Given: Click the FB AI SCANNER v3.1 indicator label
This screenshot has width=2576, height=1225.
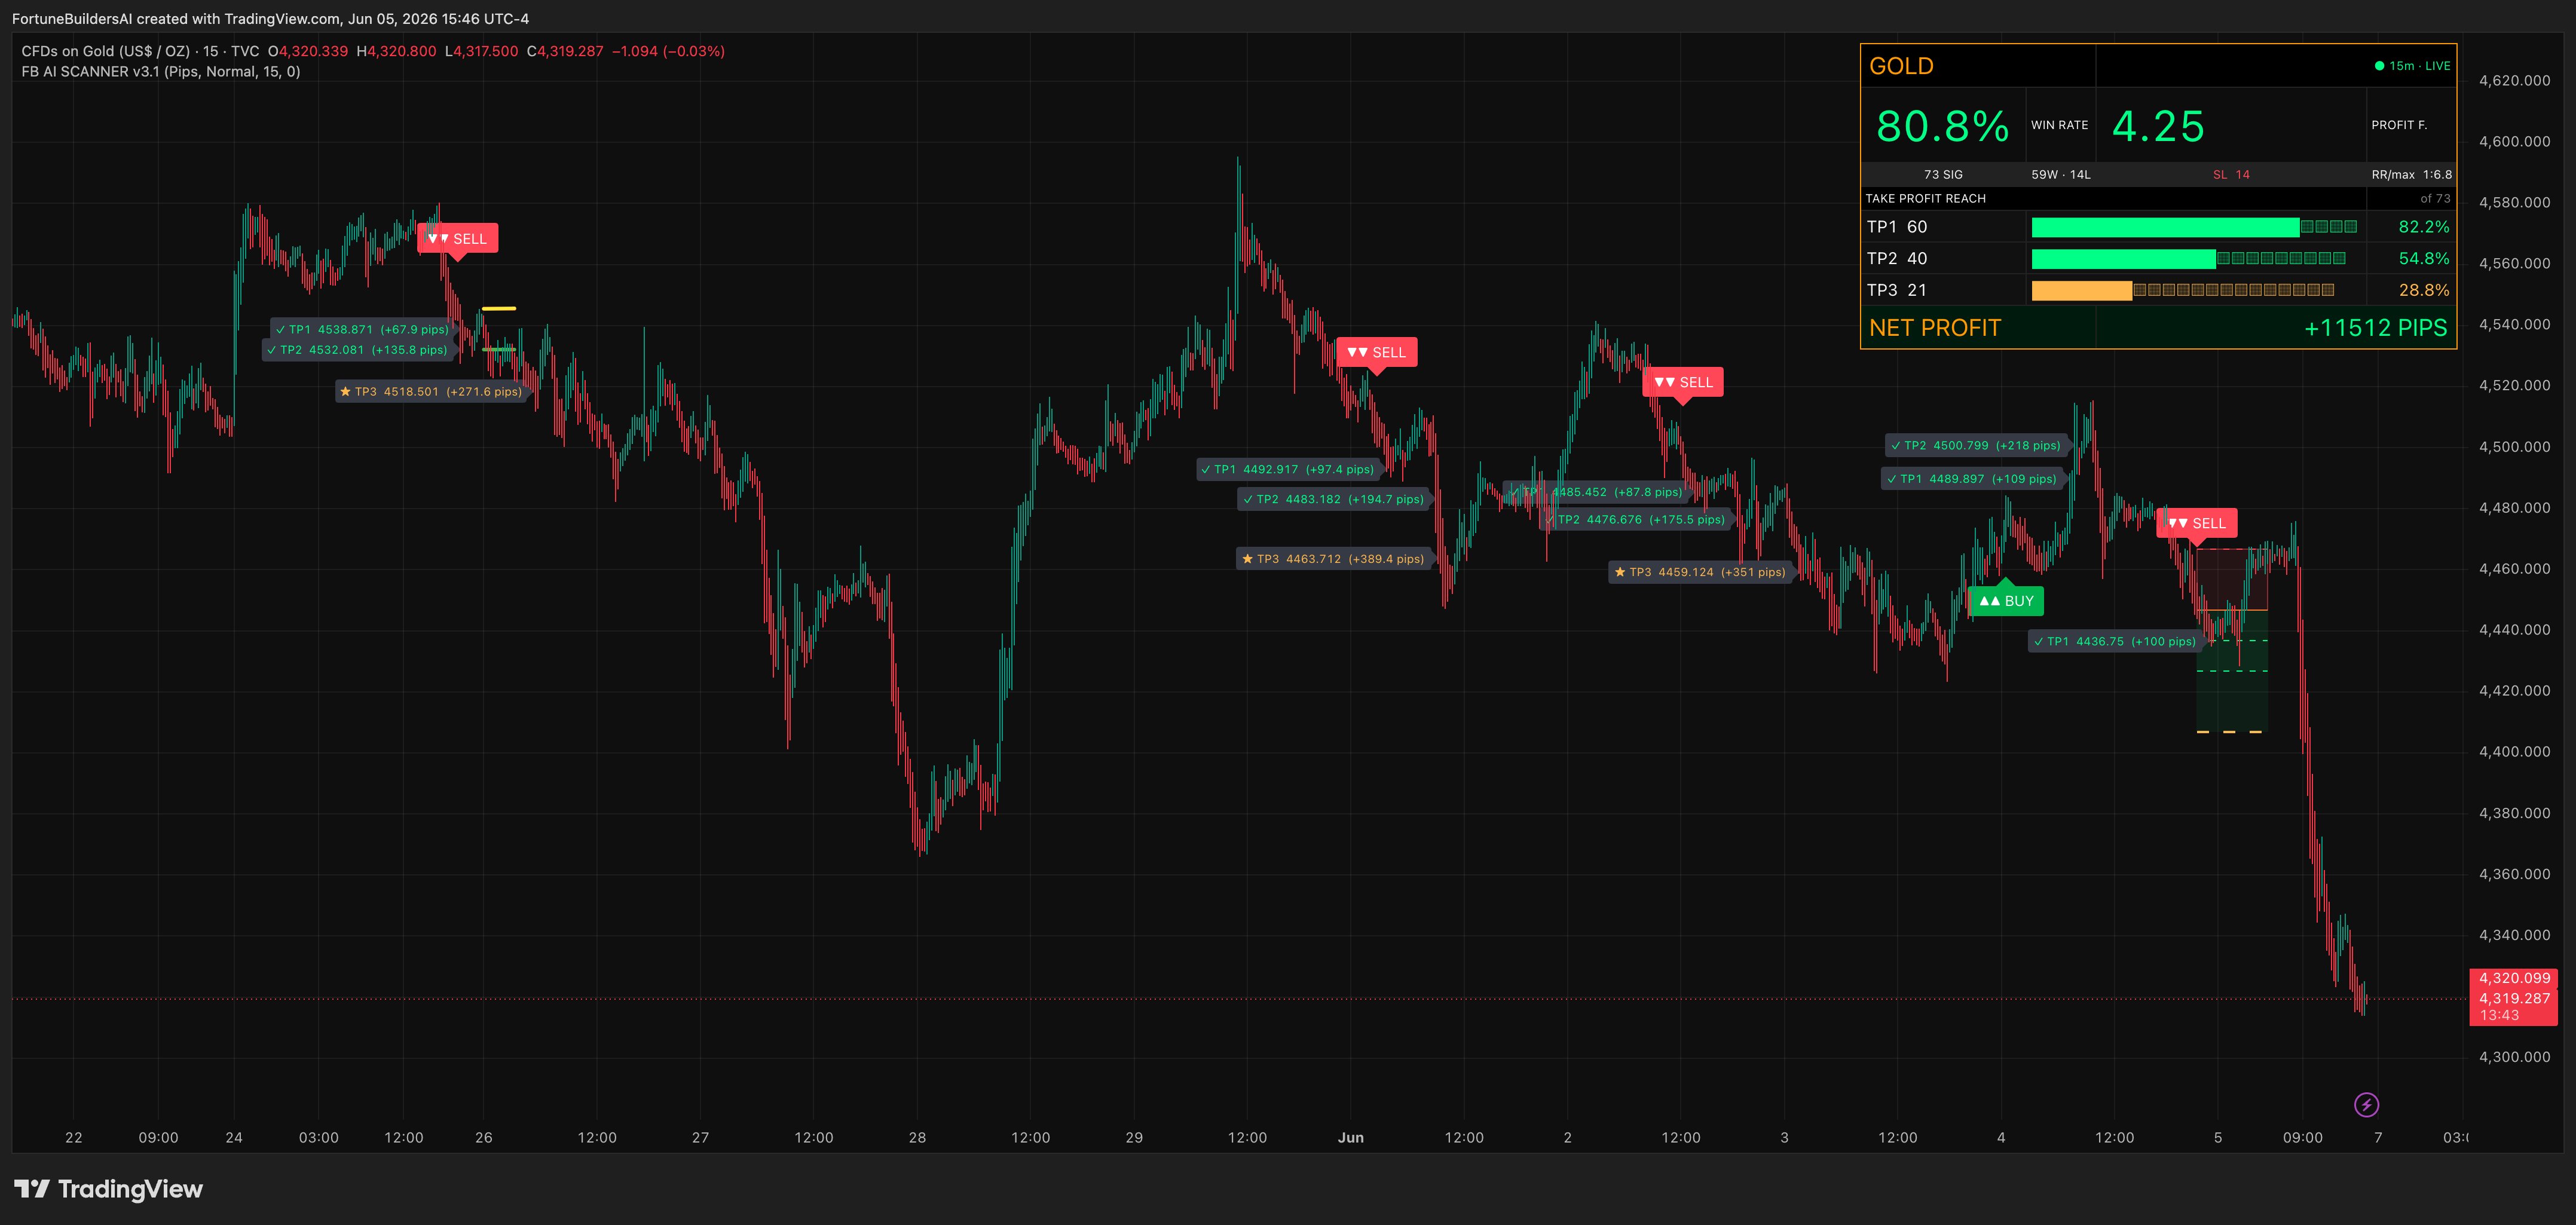Looking at the screenshot, I should coord(161,72).
